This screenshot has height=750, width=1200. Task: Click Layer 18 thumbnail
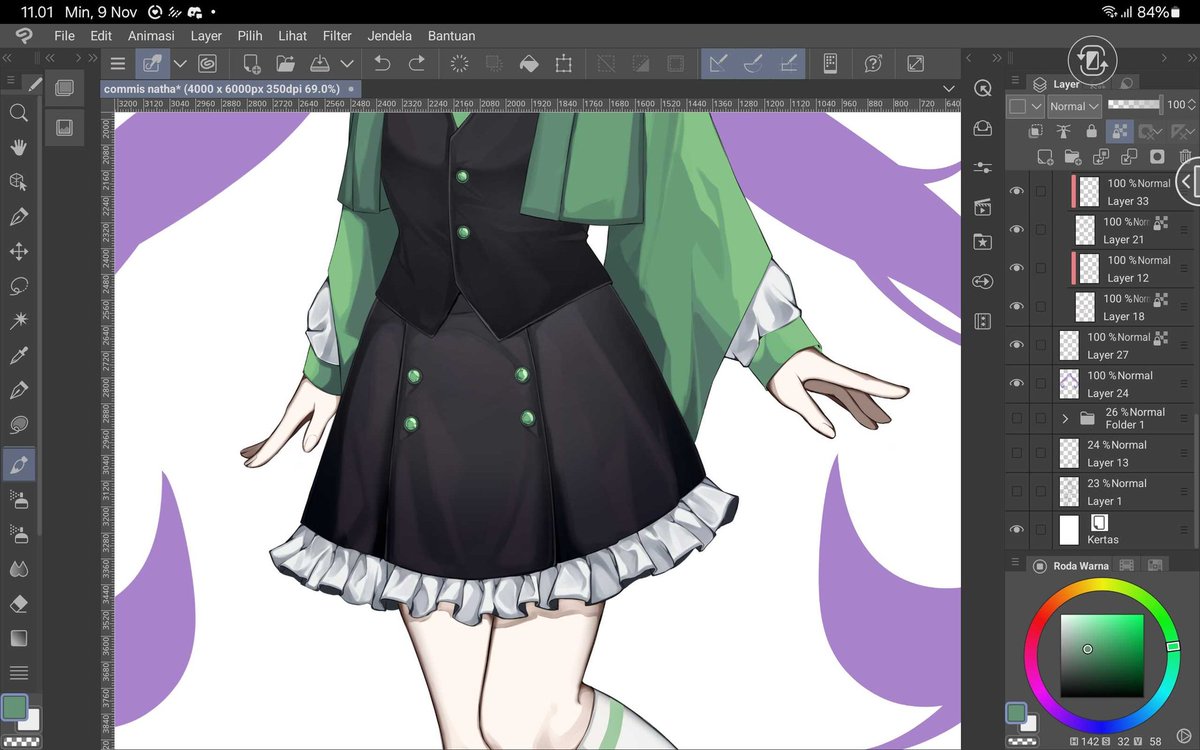coord(1085,307)
